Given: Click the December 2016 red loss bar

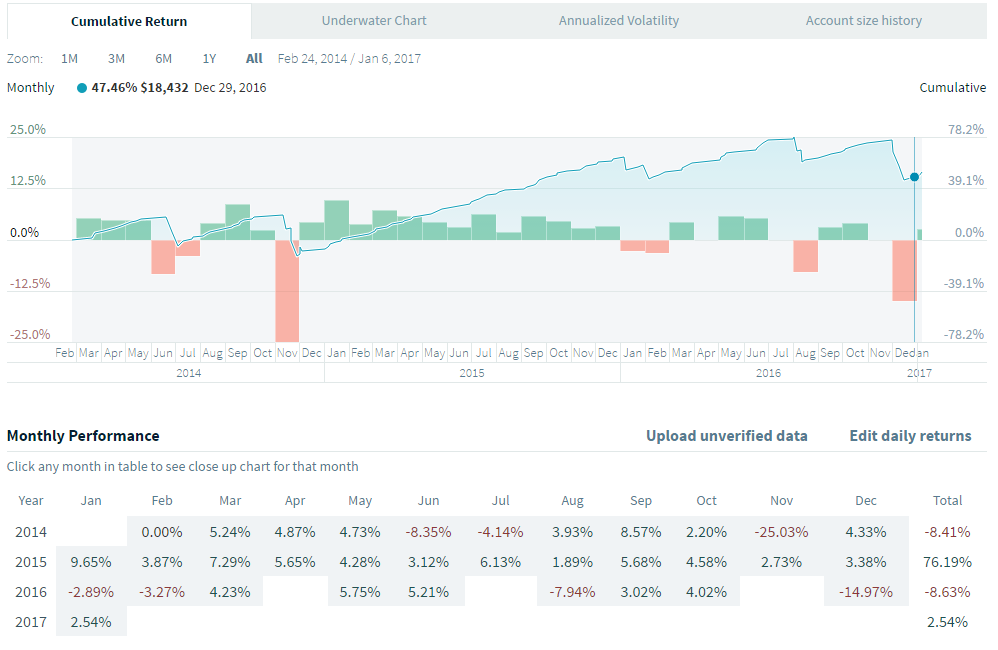Looking at the screenshot, I should (904, 270).
